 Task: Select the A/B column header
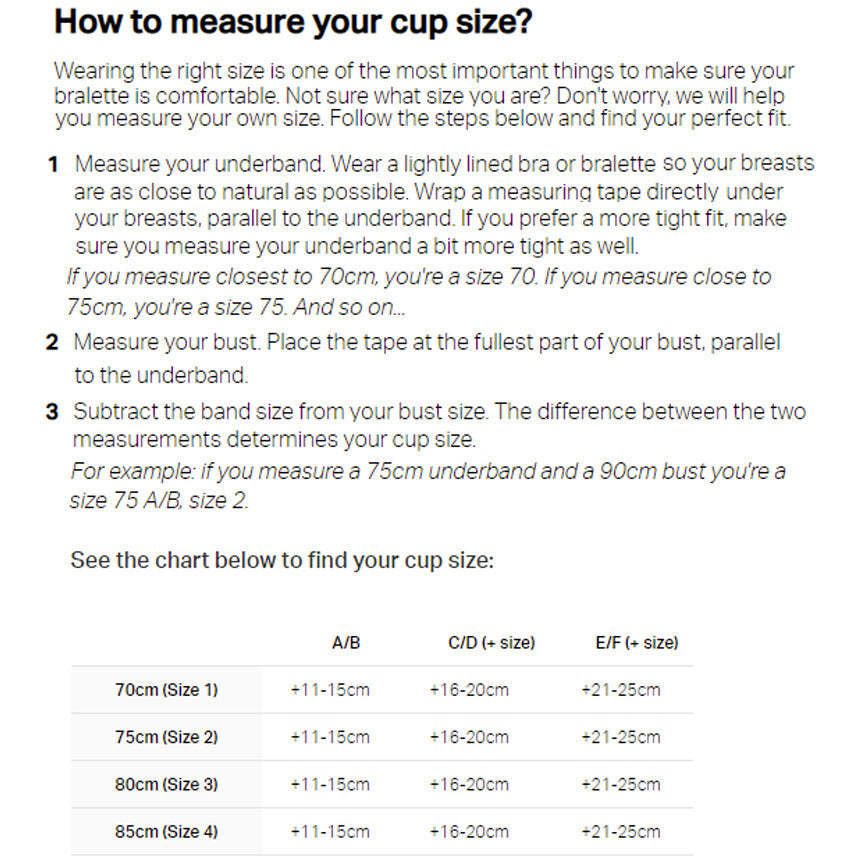click(346, 643)
